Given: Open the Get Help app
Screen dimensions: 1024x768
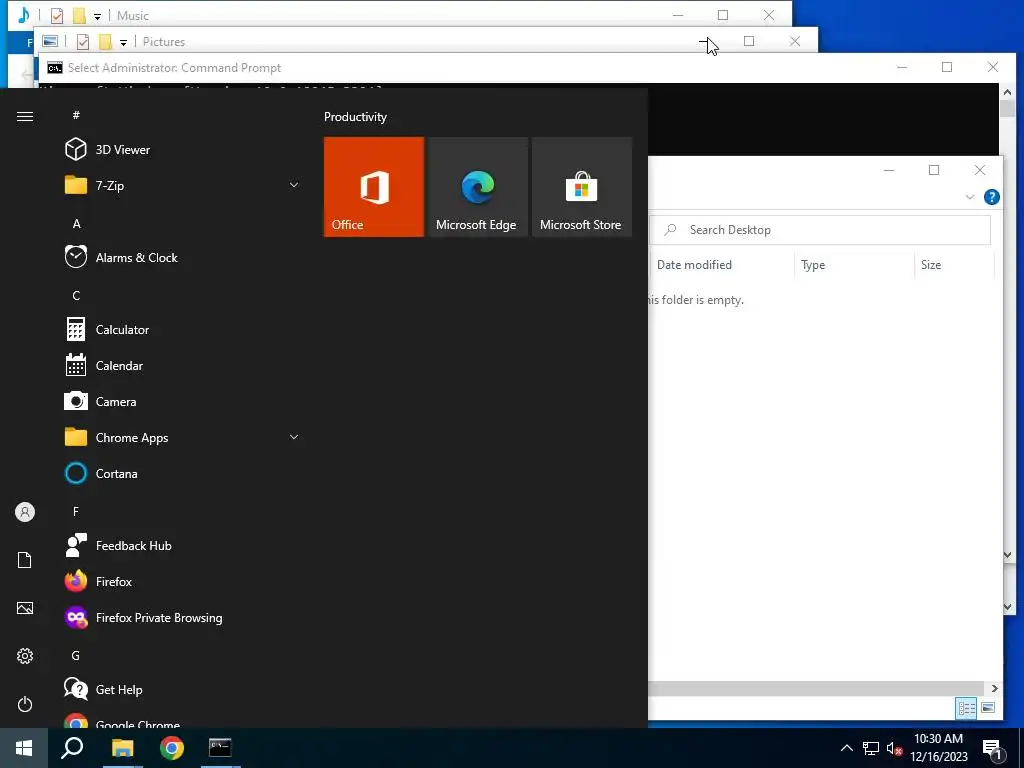Looking at the screenshot, I should (183, 690).
